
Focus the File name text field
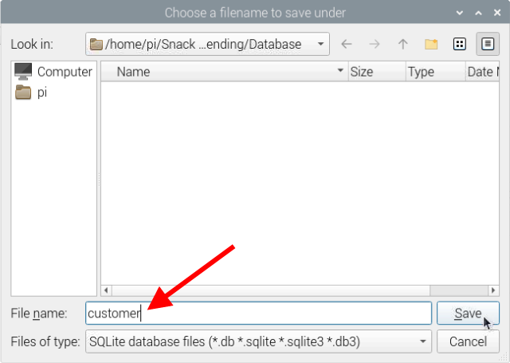pyautogui.click(x=258, y=313)
